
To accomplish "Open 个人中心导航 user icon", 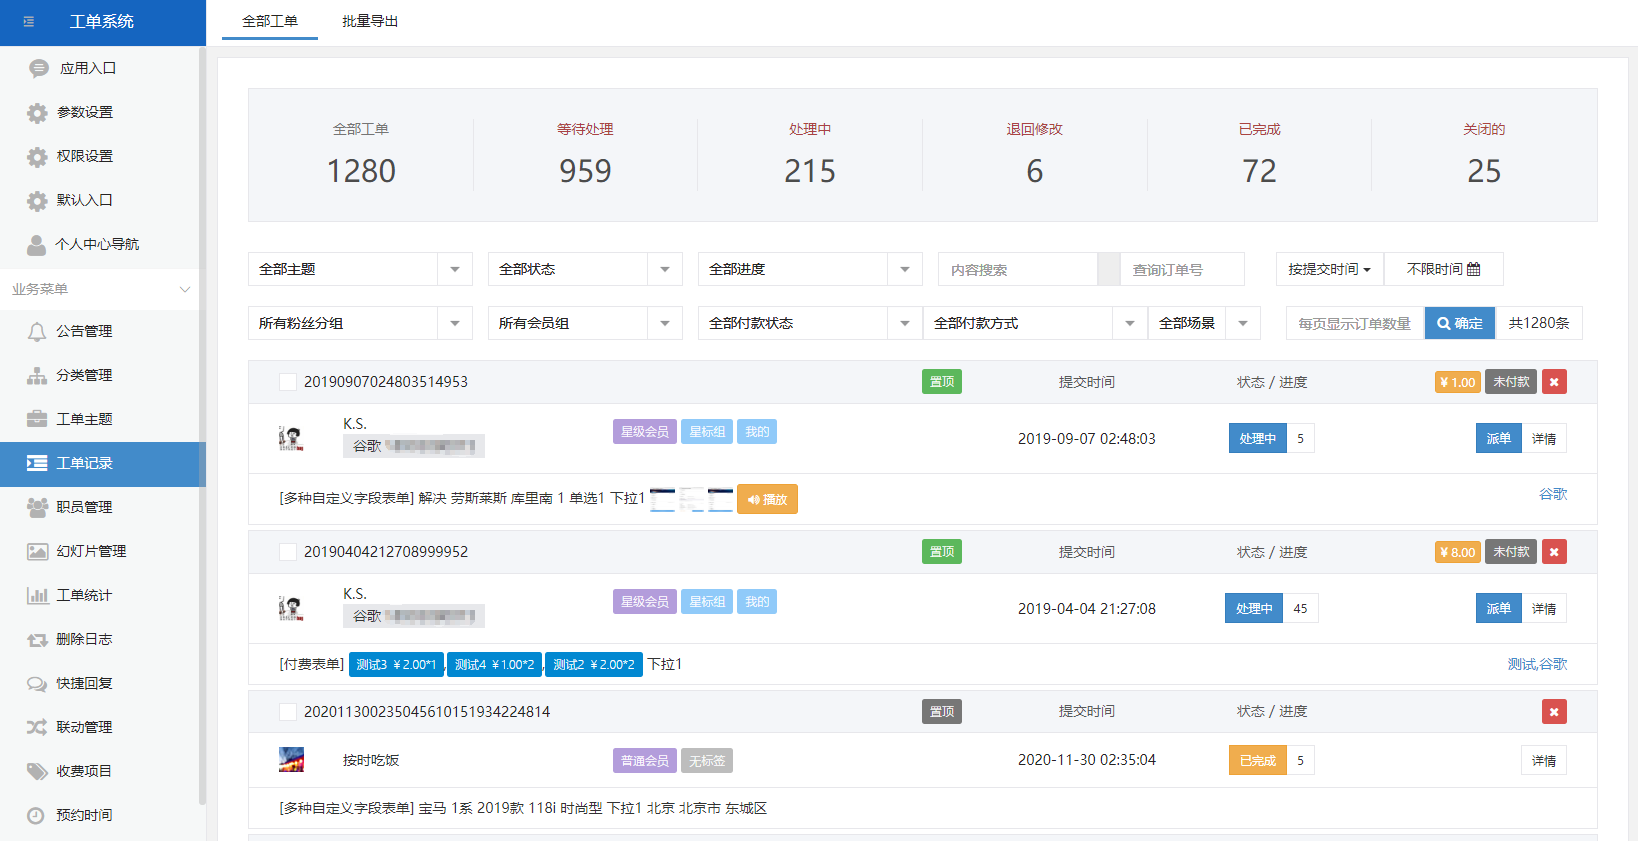I will tap(37, 244).
